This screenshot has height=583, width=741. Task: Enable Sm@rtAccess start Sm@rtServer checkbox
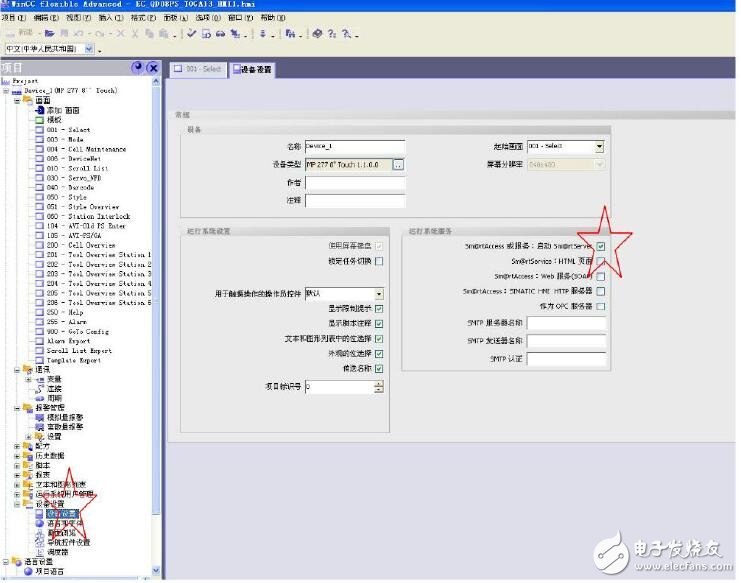pyautogui.click(x=601, y=245)
